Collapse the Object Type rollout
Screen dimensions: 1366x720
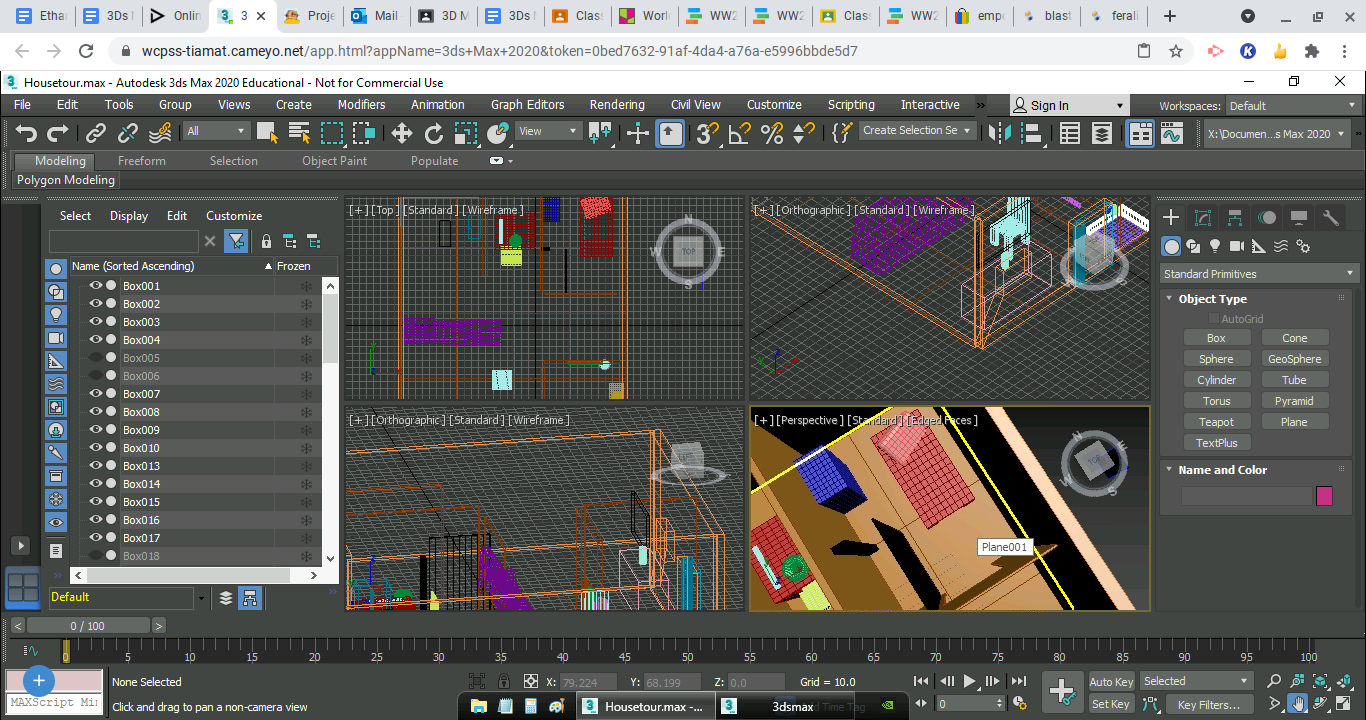pyautogui.click(x=1212, y=299)
